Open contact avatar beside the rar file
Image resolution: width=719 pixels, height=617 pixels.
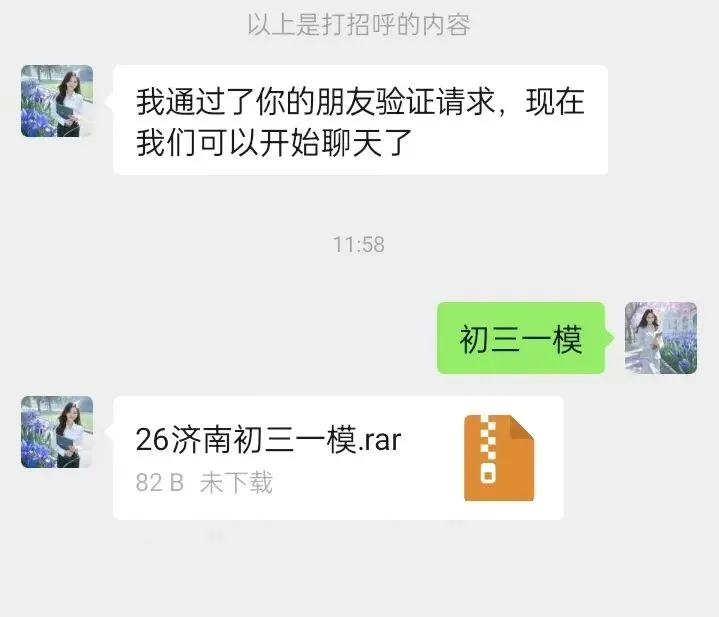tap(57, 432)
